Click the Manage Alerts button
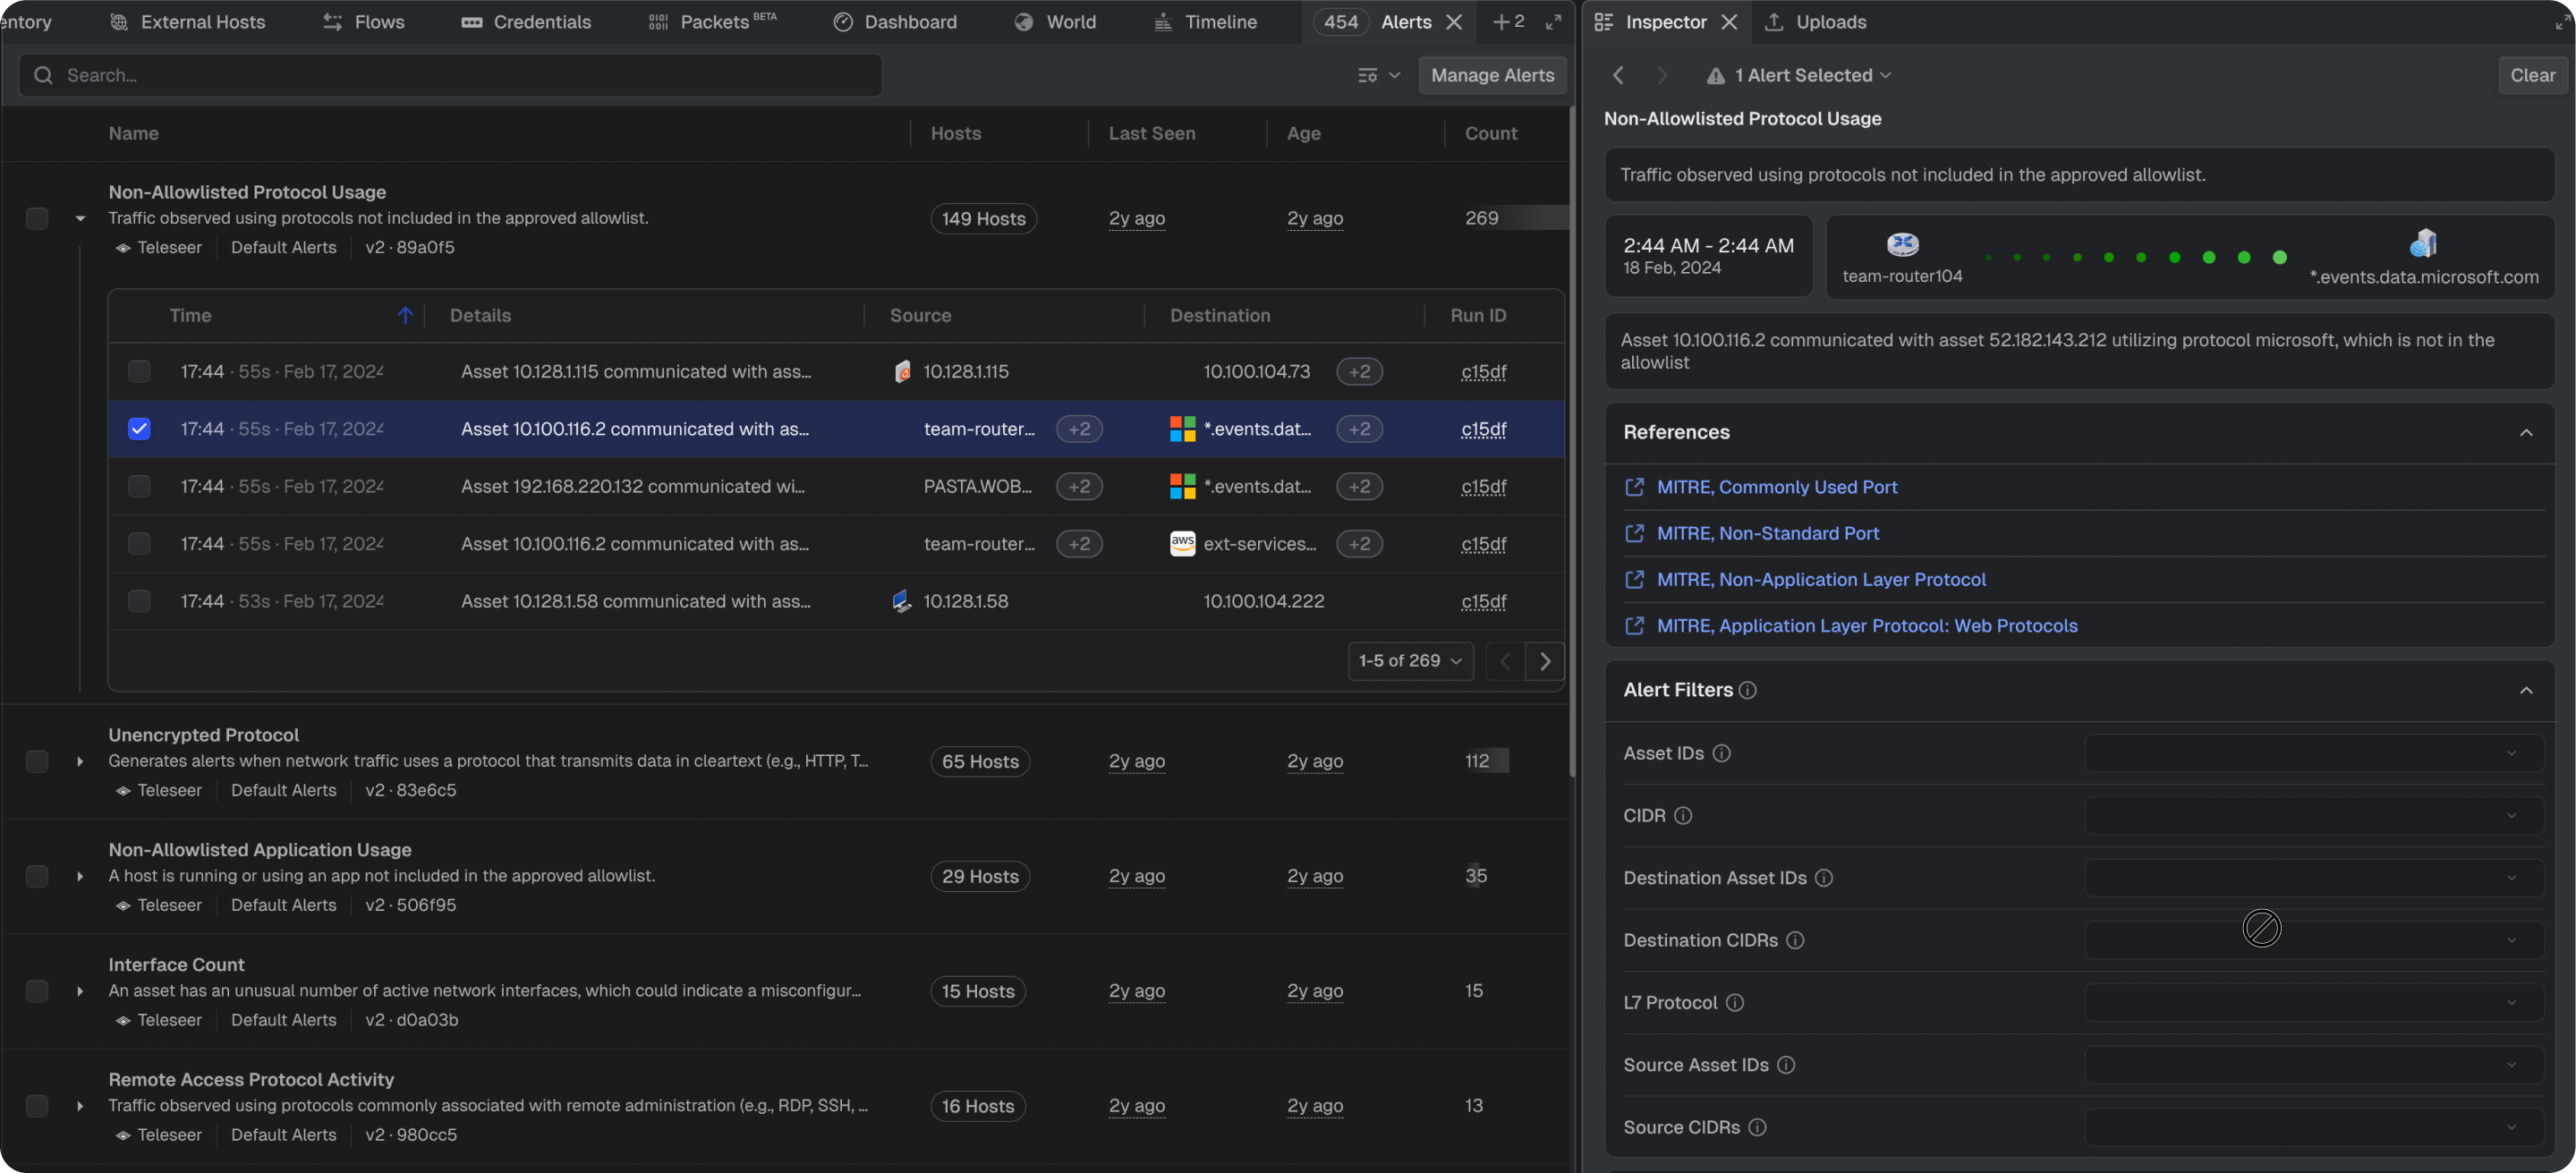 (1492, 75)
